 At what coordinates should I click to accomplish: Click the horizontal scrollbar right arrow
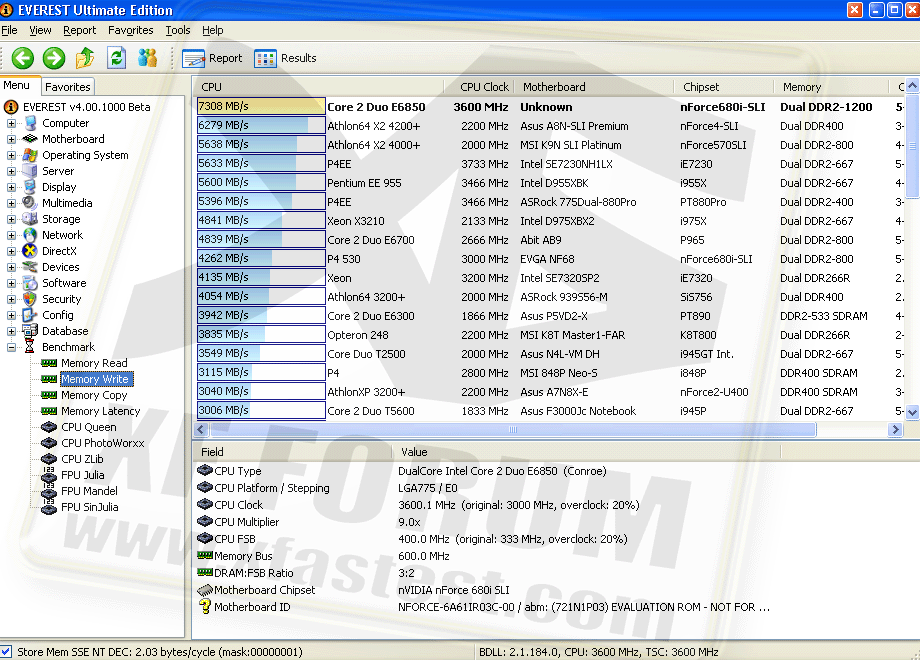point(895,429)
